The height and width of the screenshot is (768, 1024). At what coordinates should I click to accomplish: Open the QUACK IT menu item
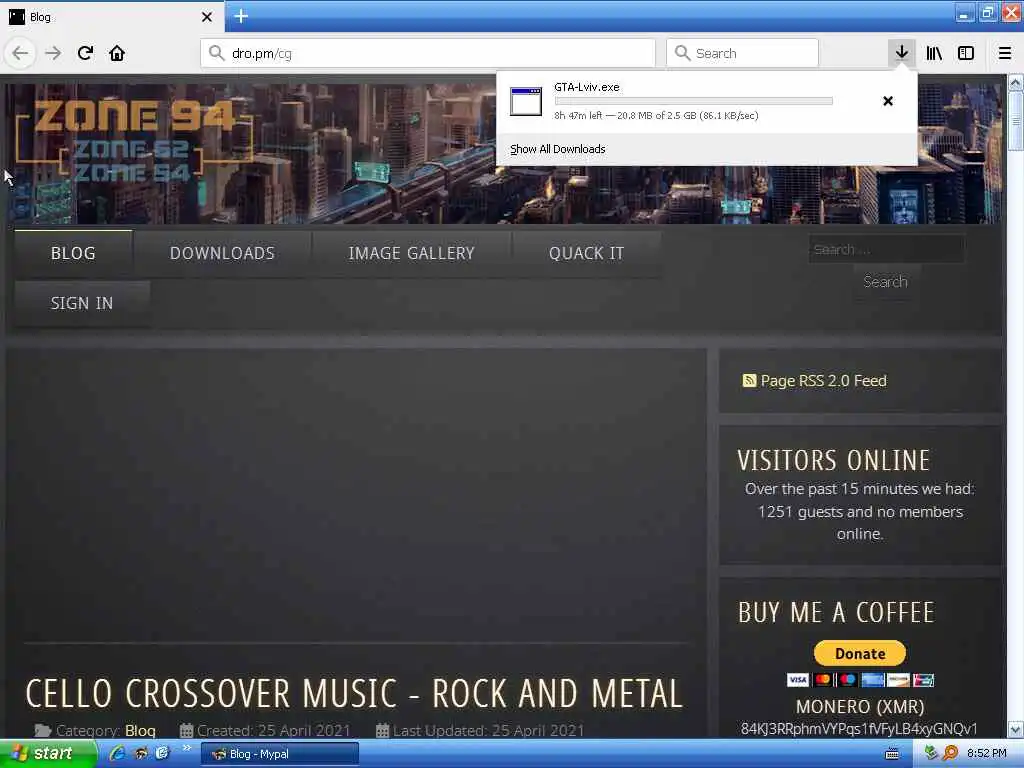click(x=586, y=253)
